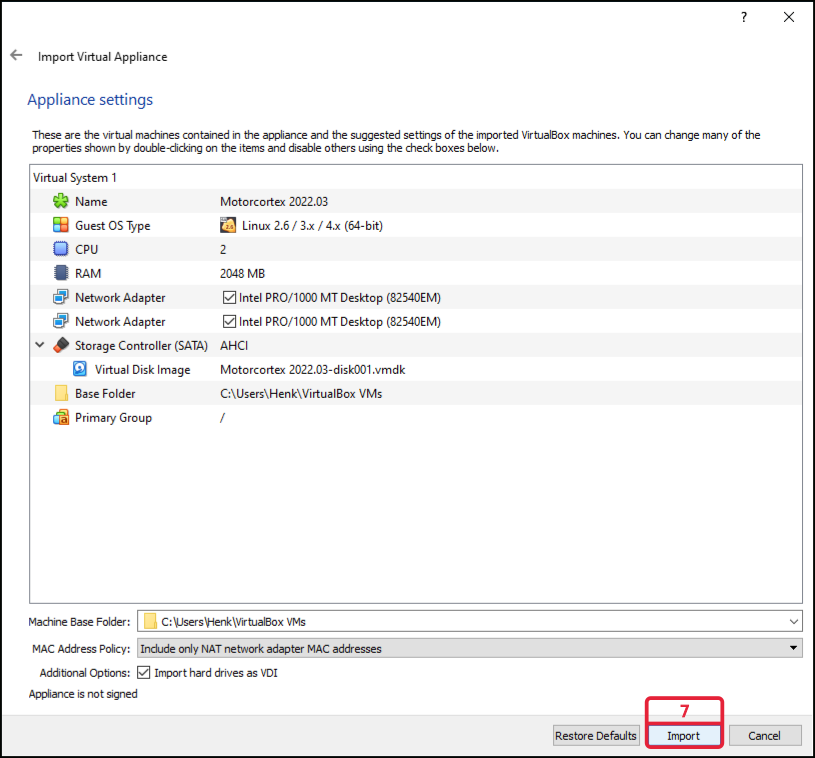Close the Import Virtual Appliance dialog
Image resolution: width=815 pixels, height=758 pixels.
(788, 17)
